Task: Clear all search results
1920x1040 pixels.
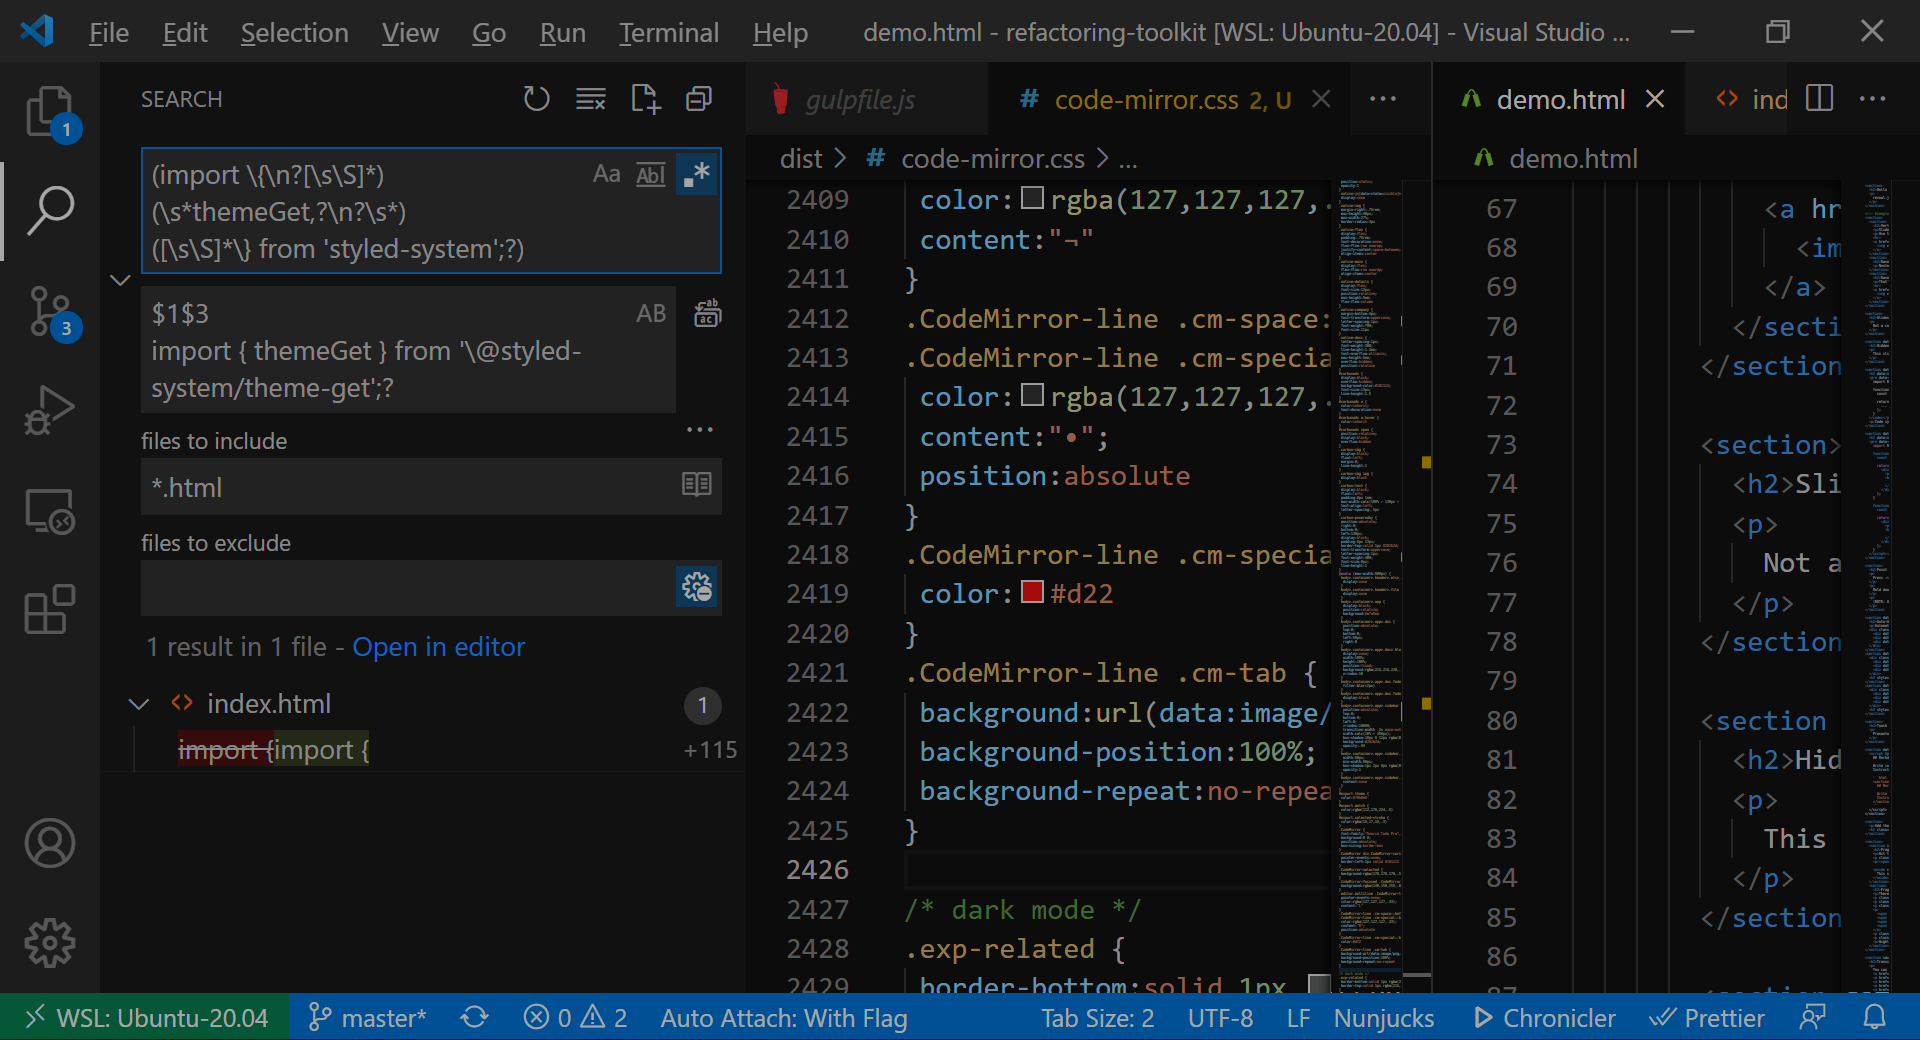Action: [590, 98]
